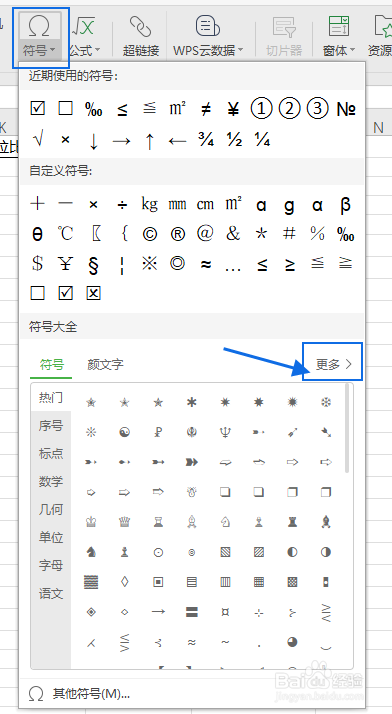Insert the ® registered custom symbol
Image resolution: width=392 pixels, height=714 pixels.
178,234
